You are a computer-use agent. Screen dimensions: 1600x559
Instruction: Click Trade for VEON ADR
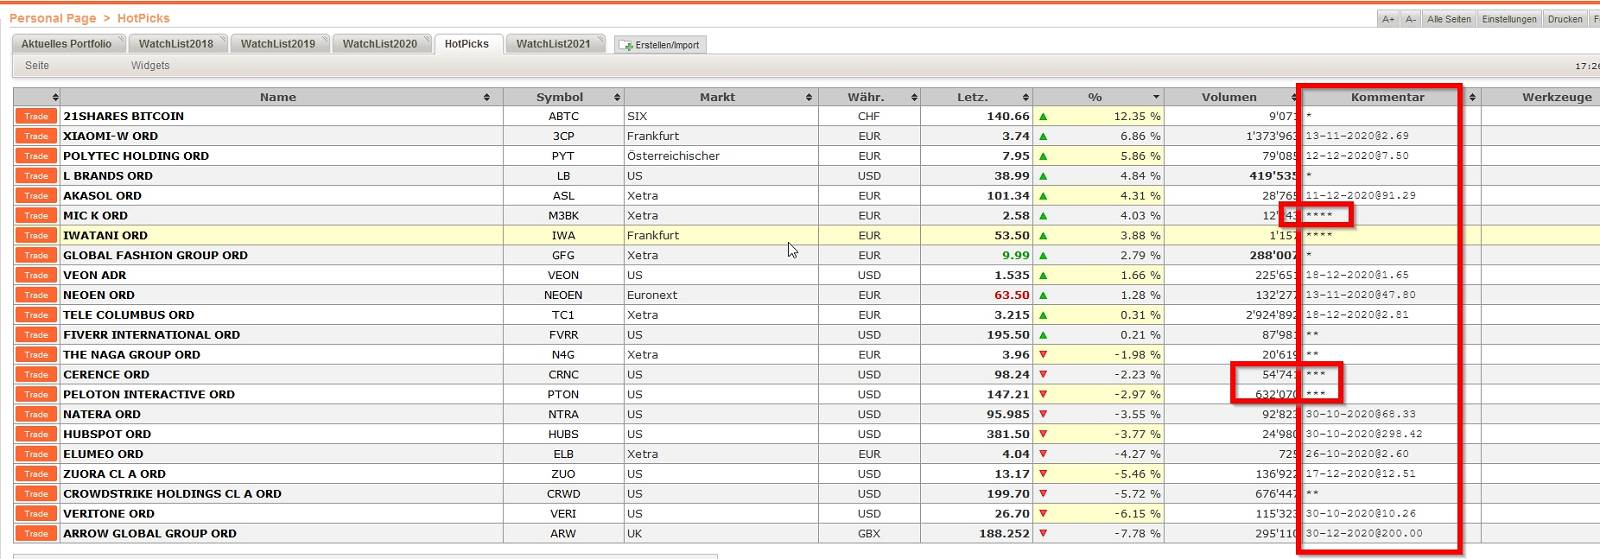coord(36,275)
